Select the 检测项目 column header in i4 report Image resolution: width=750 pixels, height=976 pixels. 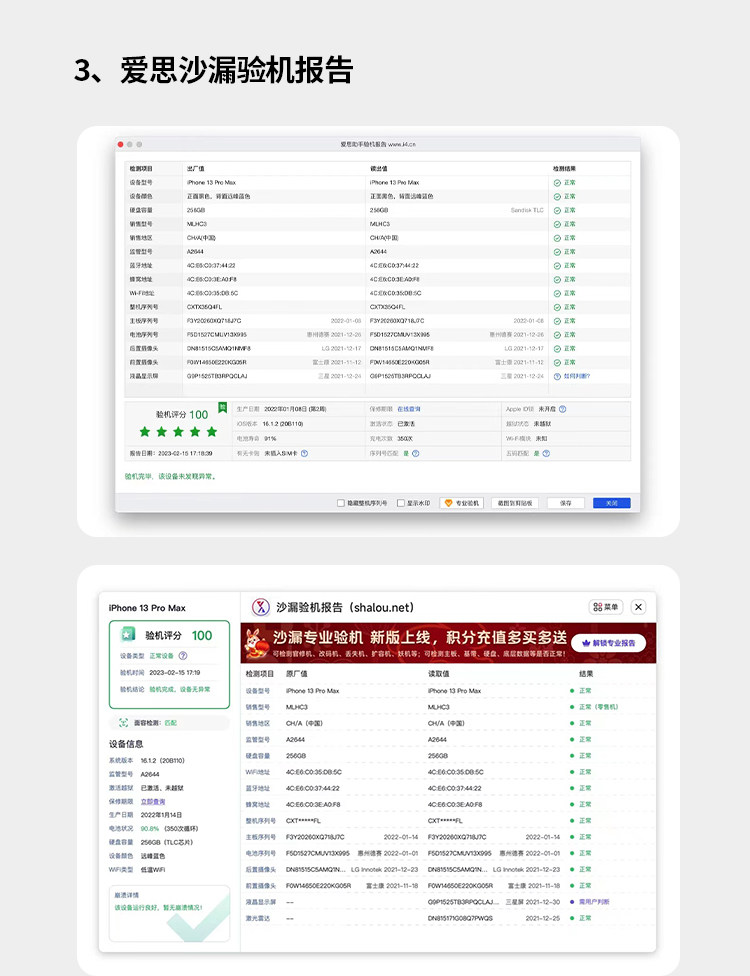tap(141, 169)
